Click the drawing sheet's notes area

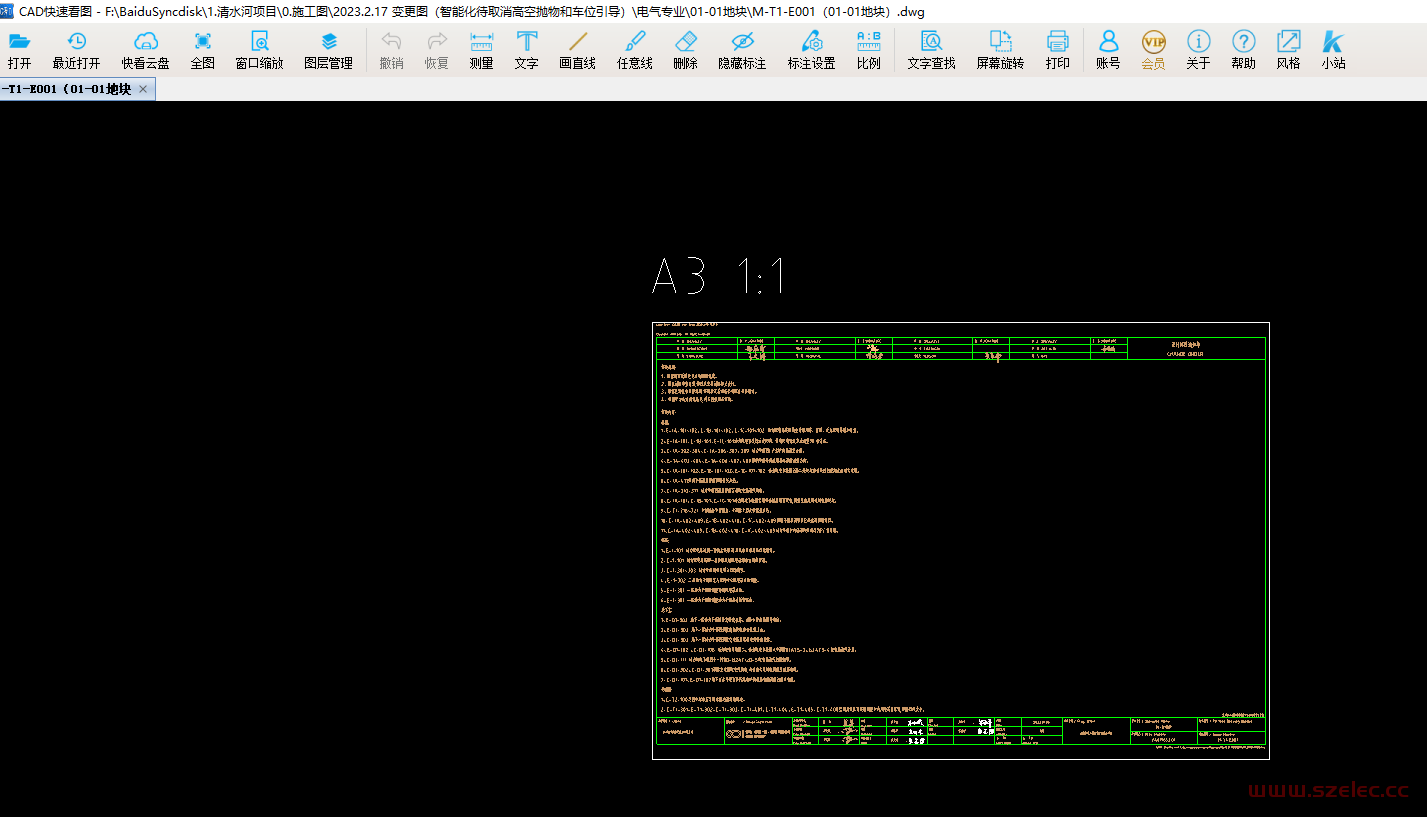pyautogui.click(x=960, y=539)
